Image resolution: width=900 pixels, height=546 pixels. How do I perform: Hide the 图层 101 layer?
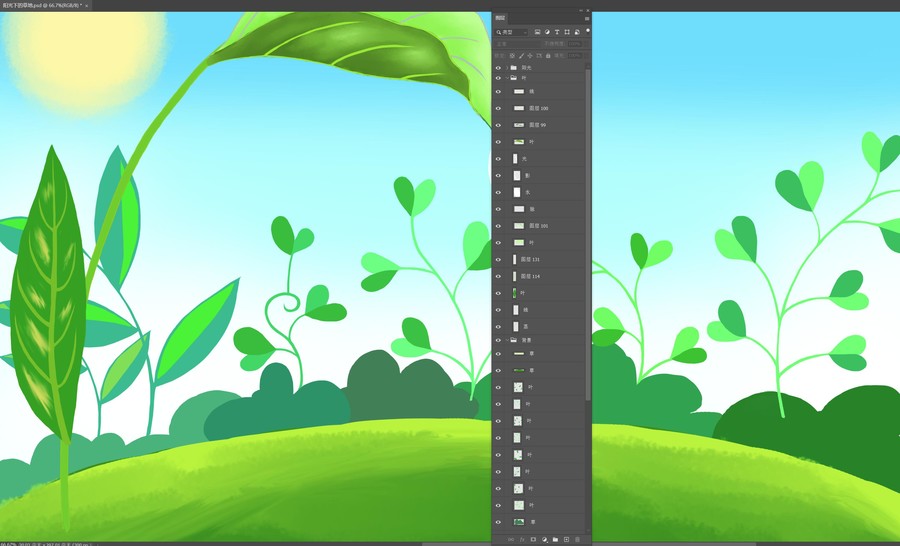[x=498, y=226]
